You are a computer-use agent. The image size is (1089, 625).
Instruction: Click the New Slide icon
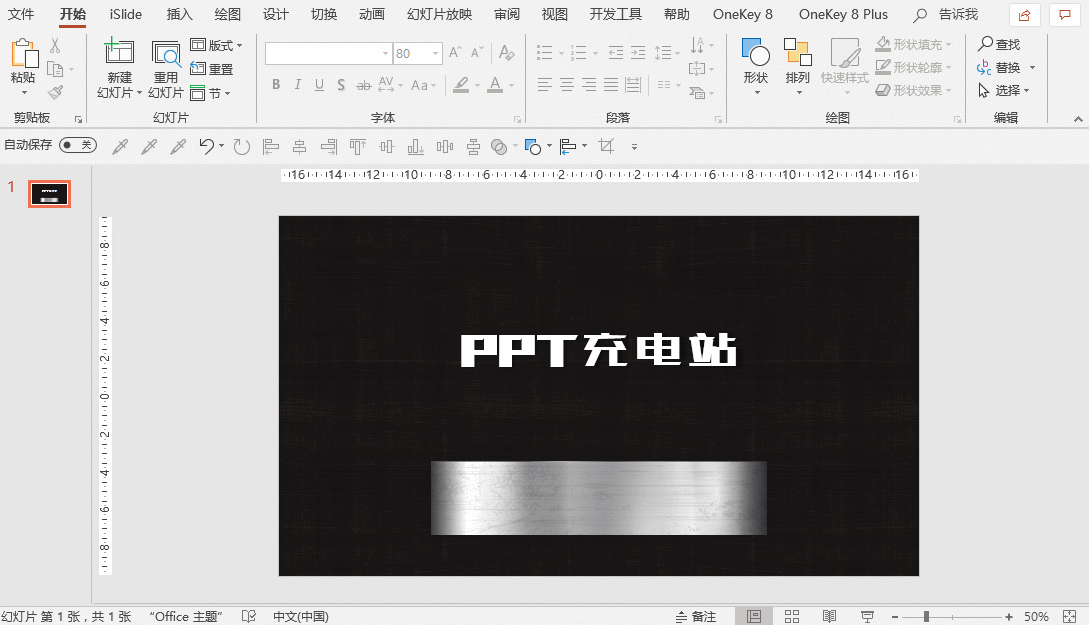click(x=119, y=52)
